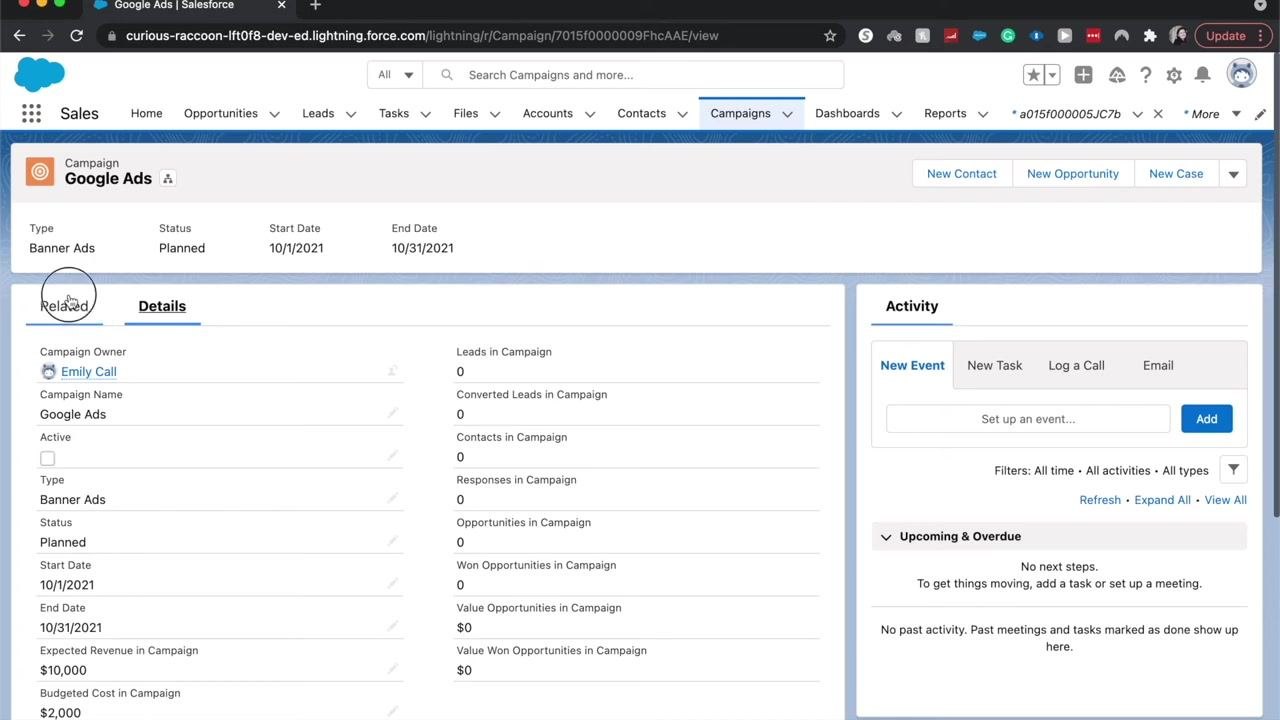This screenshot has width=1280, height=720.
Task: Open the Log a Call tab
Action: click(1076, 365)
